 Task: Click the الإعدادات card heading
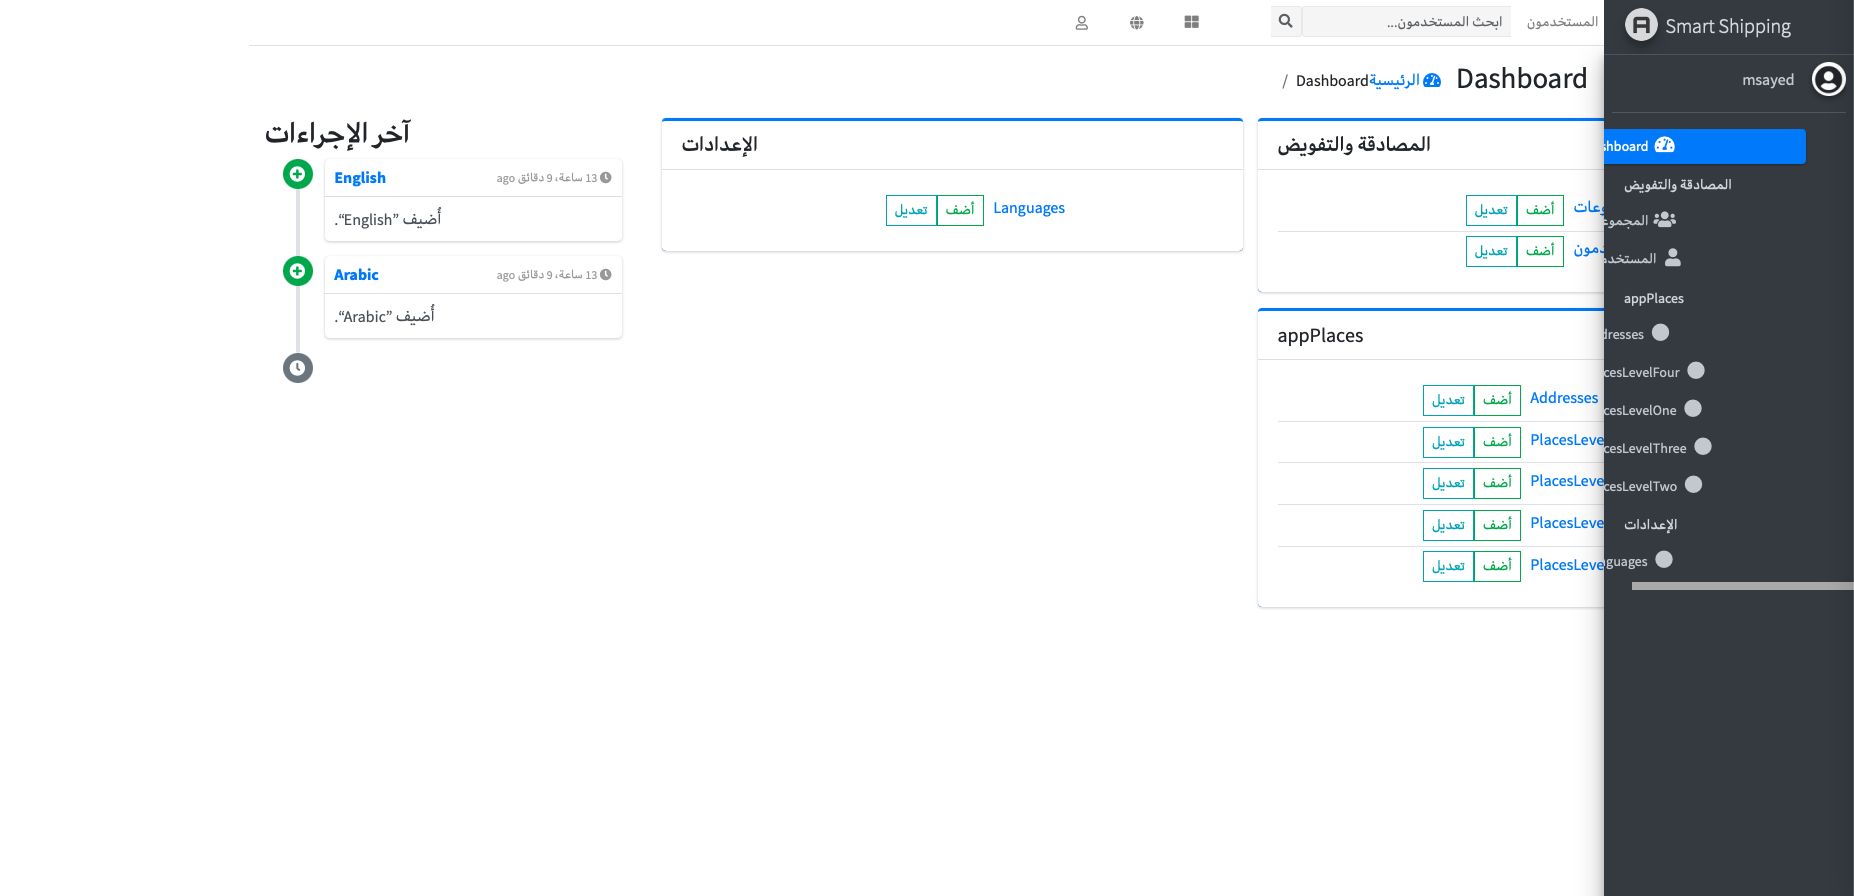[x=720, y=145]
